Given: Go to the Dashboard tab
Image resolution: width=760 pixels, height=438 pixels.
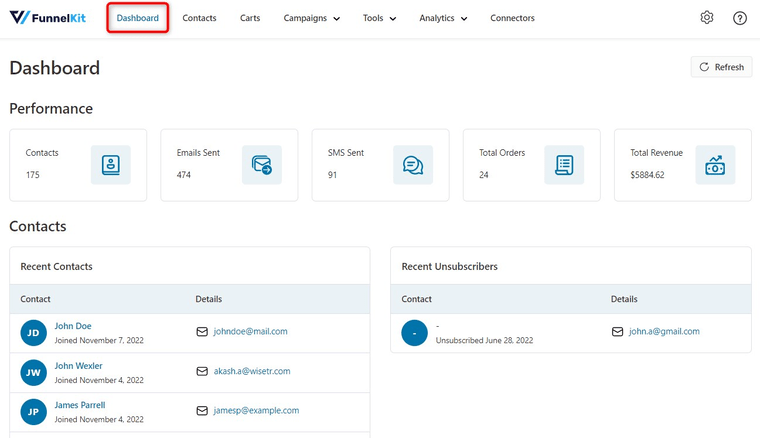Looking at the screenshot, I should [x=138, y=18].
